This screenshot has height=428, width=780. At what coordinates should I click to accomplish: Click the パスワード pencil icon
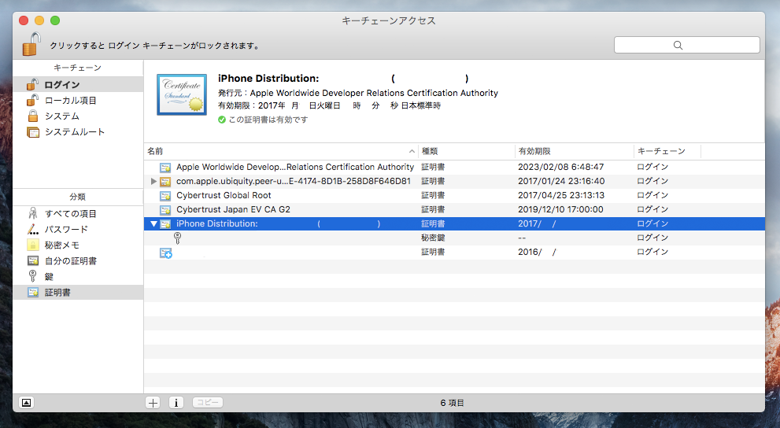33,229
